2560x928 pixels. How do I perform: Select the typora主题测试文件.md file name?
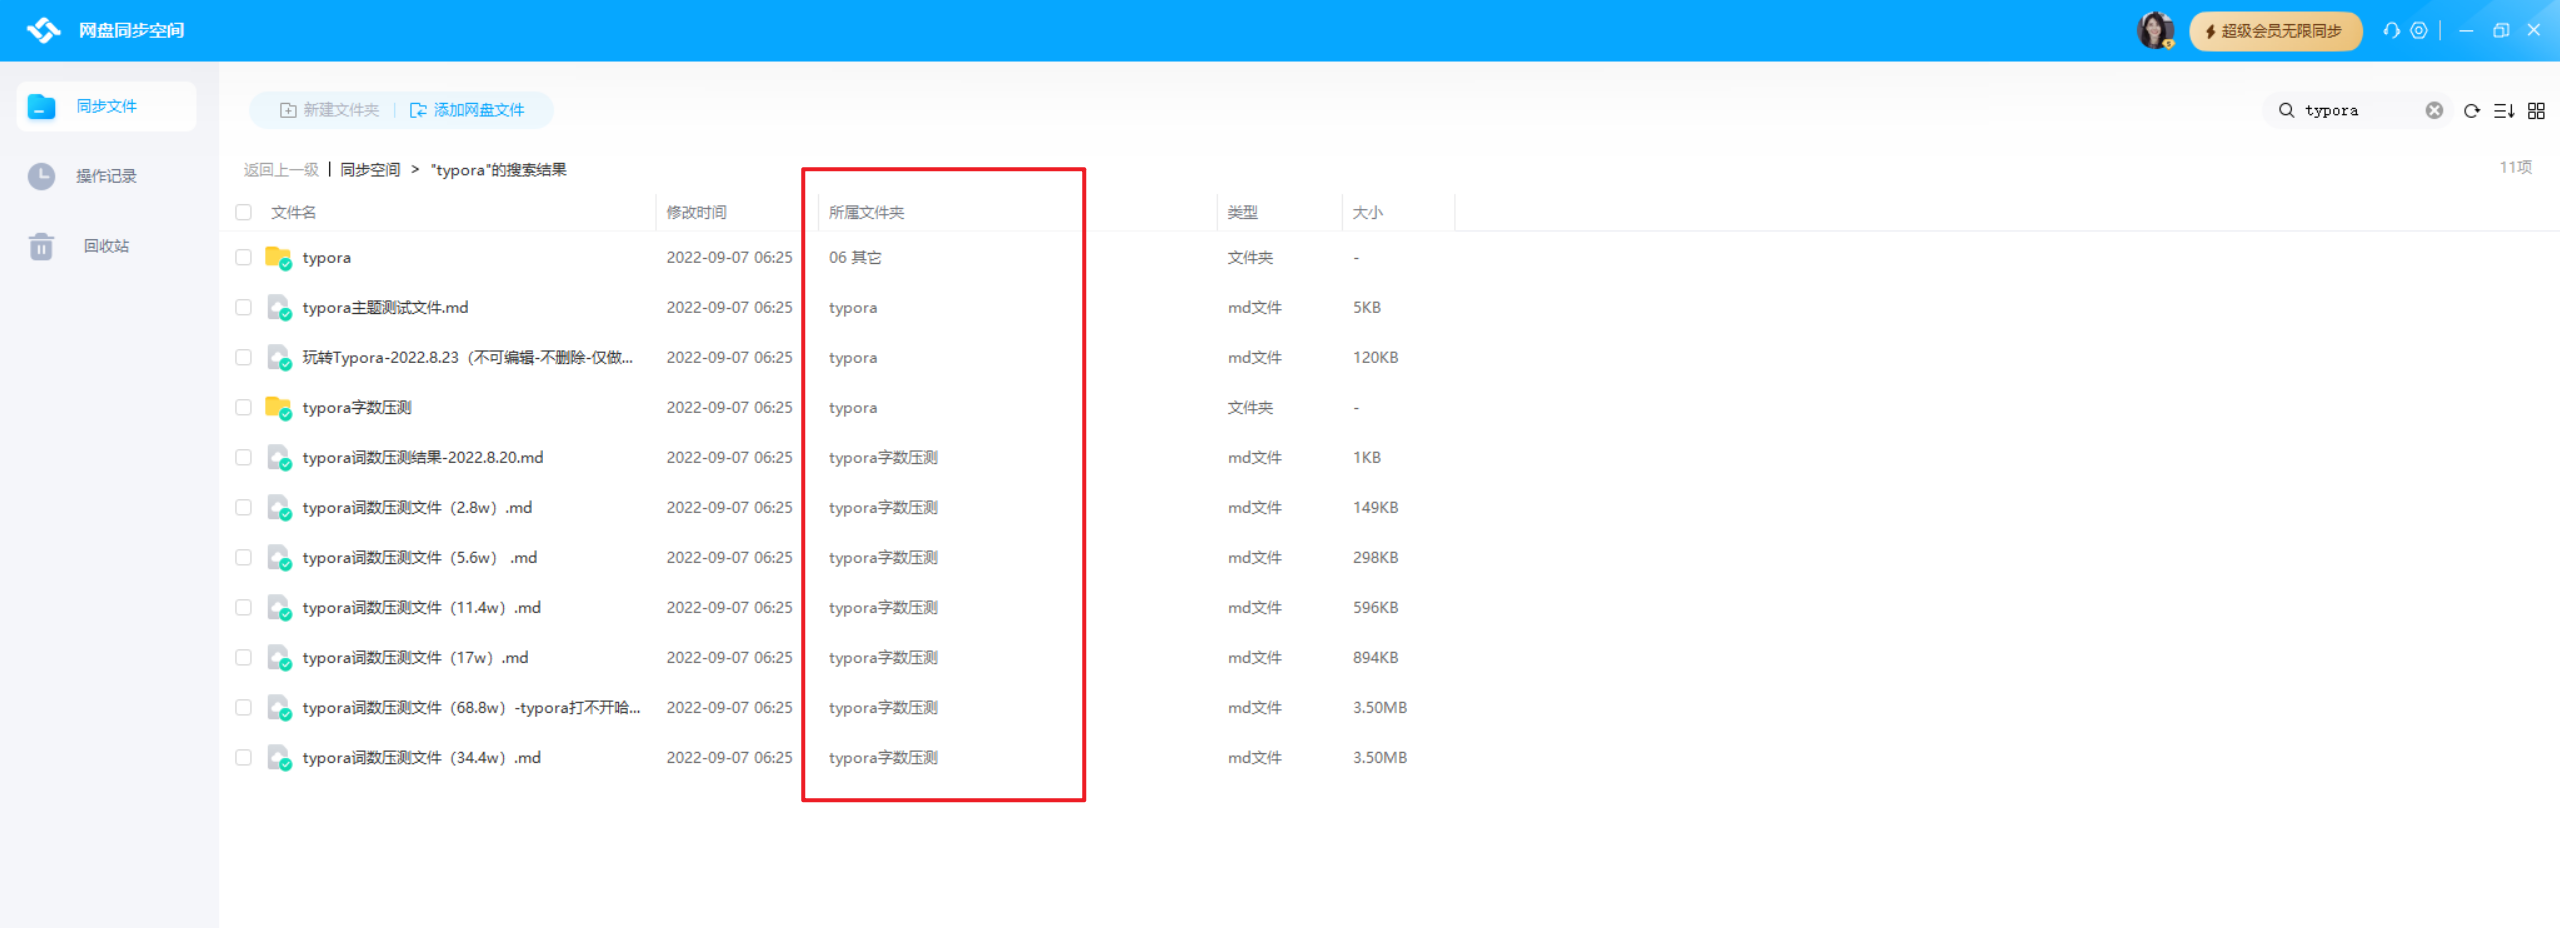385,307
